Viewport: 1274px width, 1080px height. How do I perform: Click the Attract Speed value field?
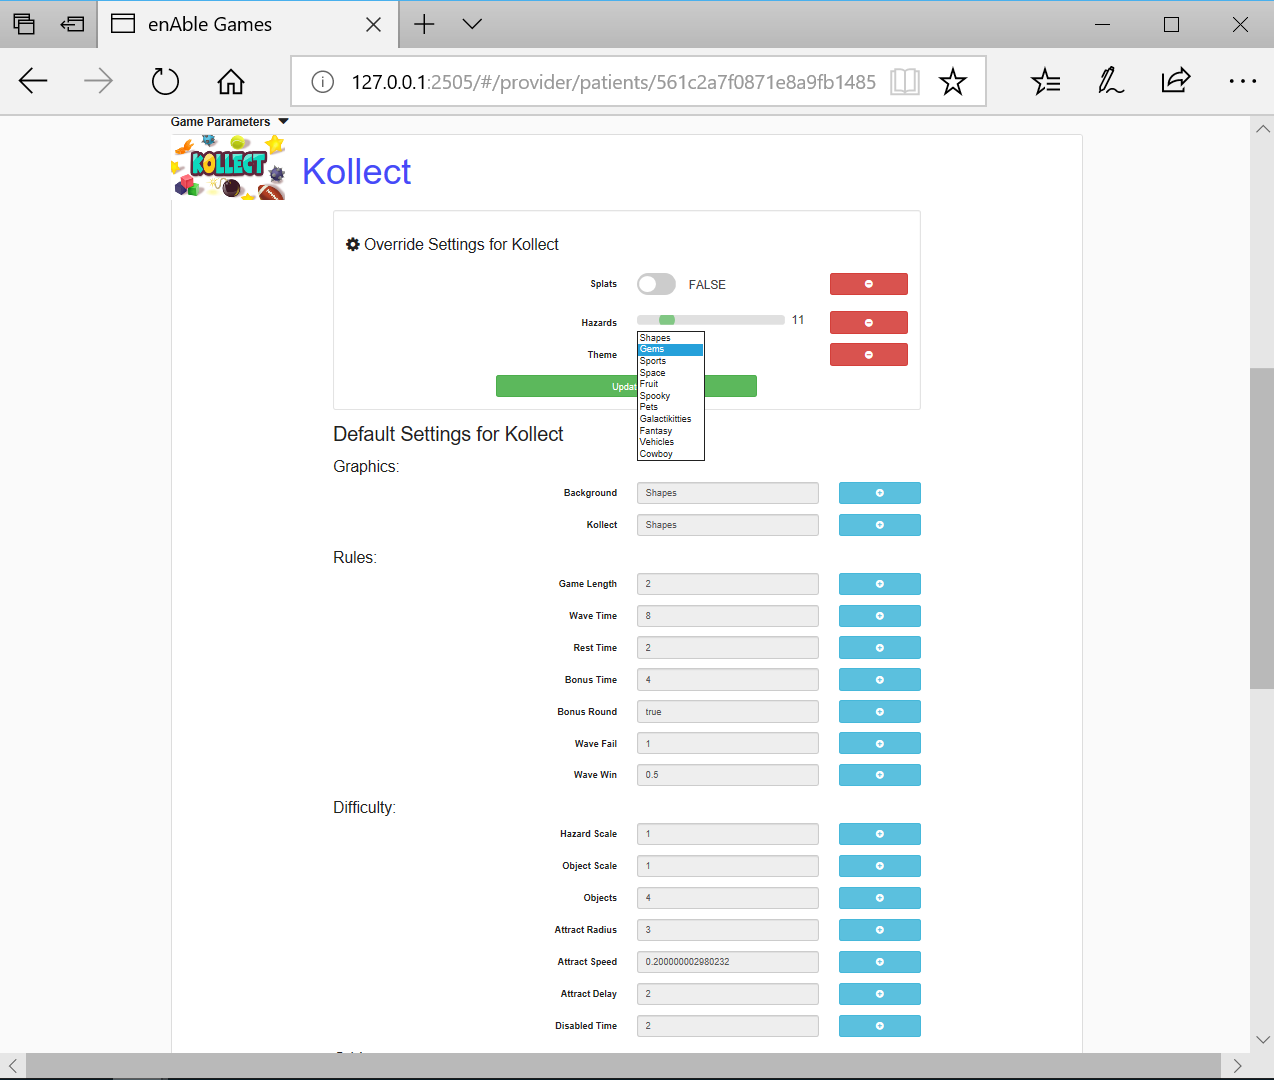728,962
